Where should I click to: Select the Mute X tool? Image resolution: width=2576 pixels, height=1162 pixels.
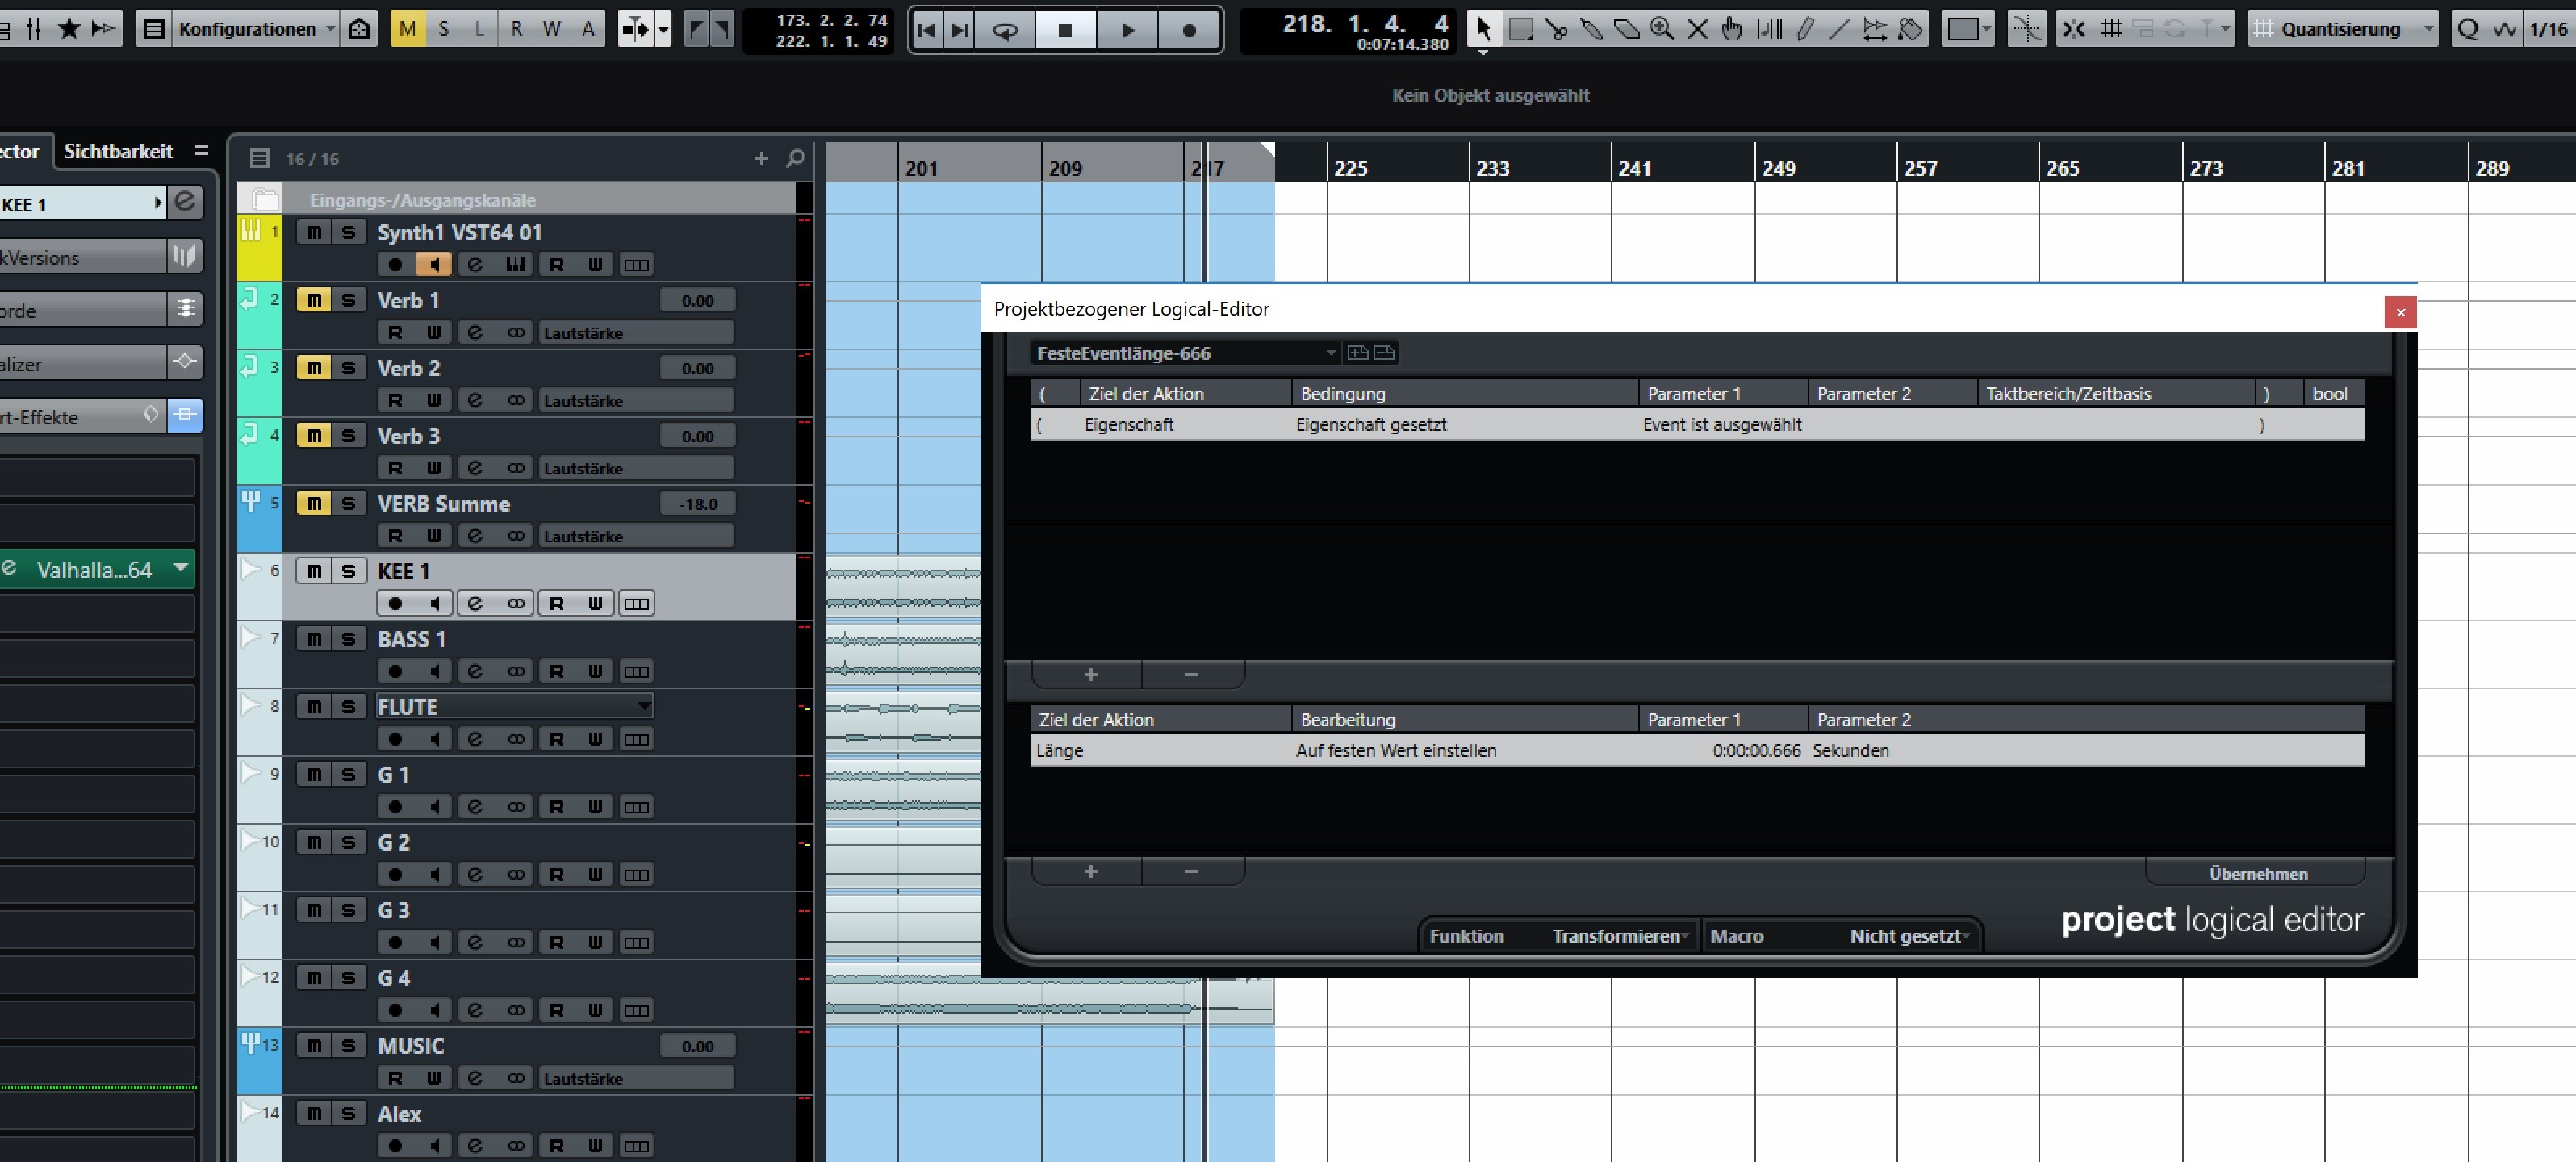(x=1697, y=29)
